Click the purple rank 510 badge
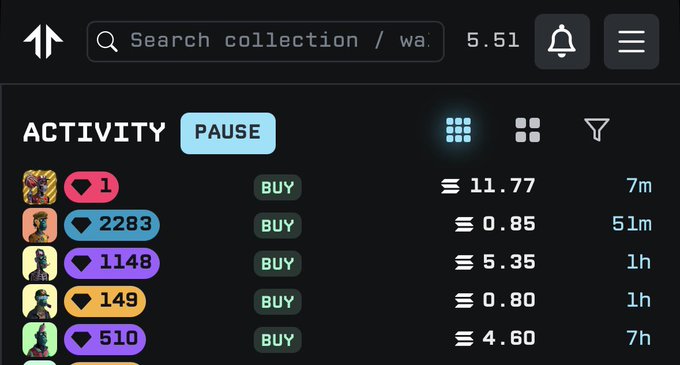Screen dimensions: 680x365 tap(105, 339)
